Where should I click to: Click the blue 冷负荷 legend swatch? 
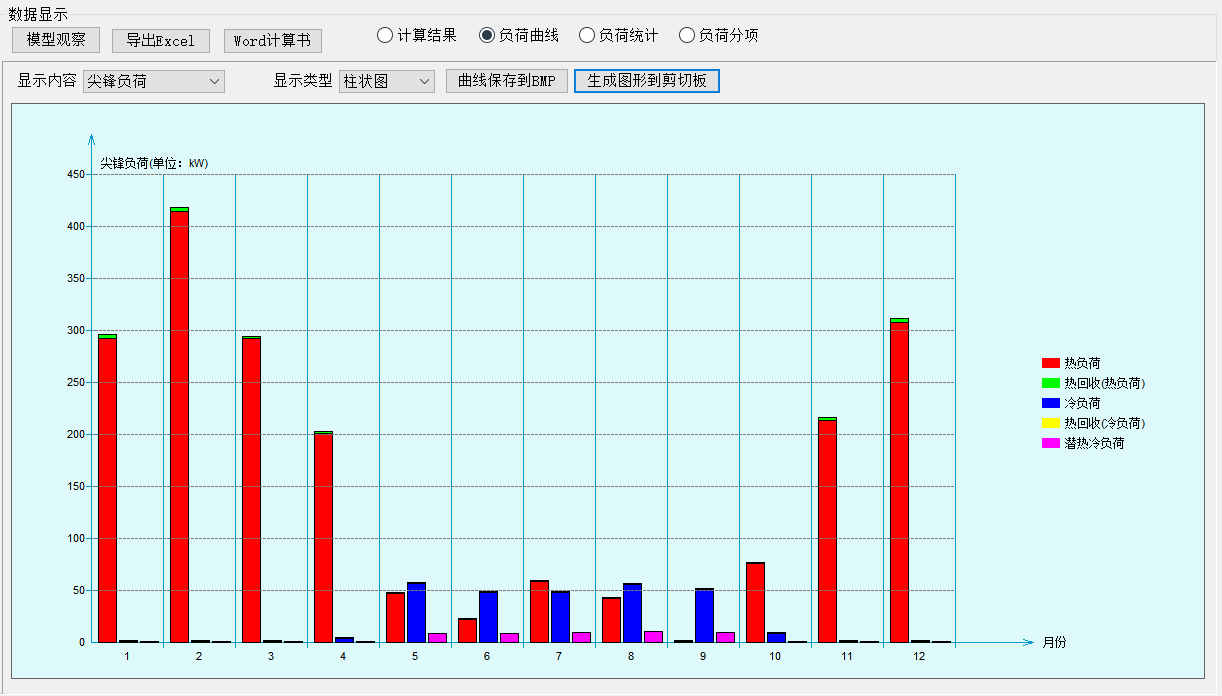coord(1050,403)
